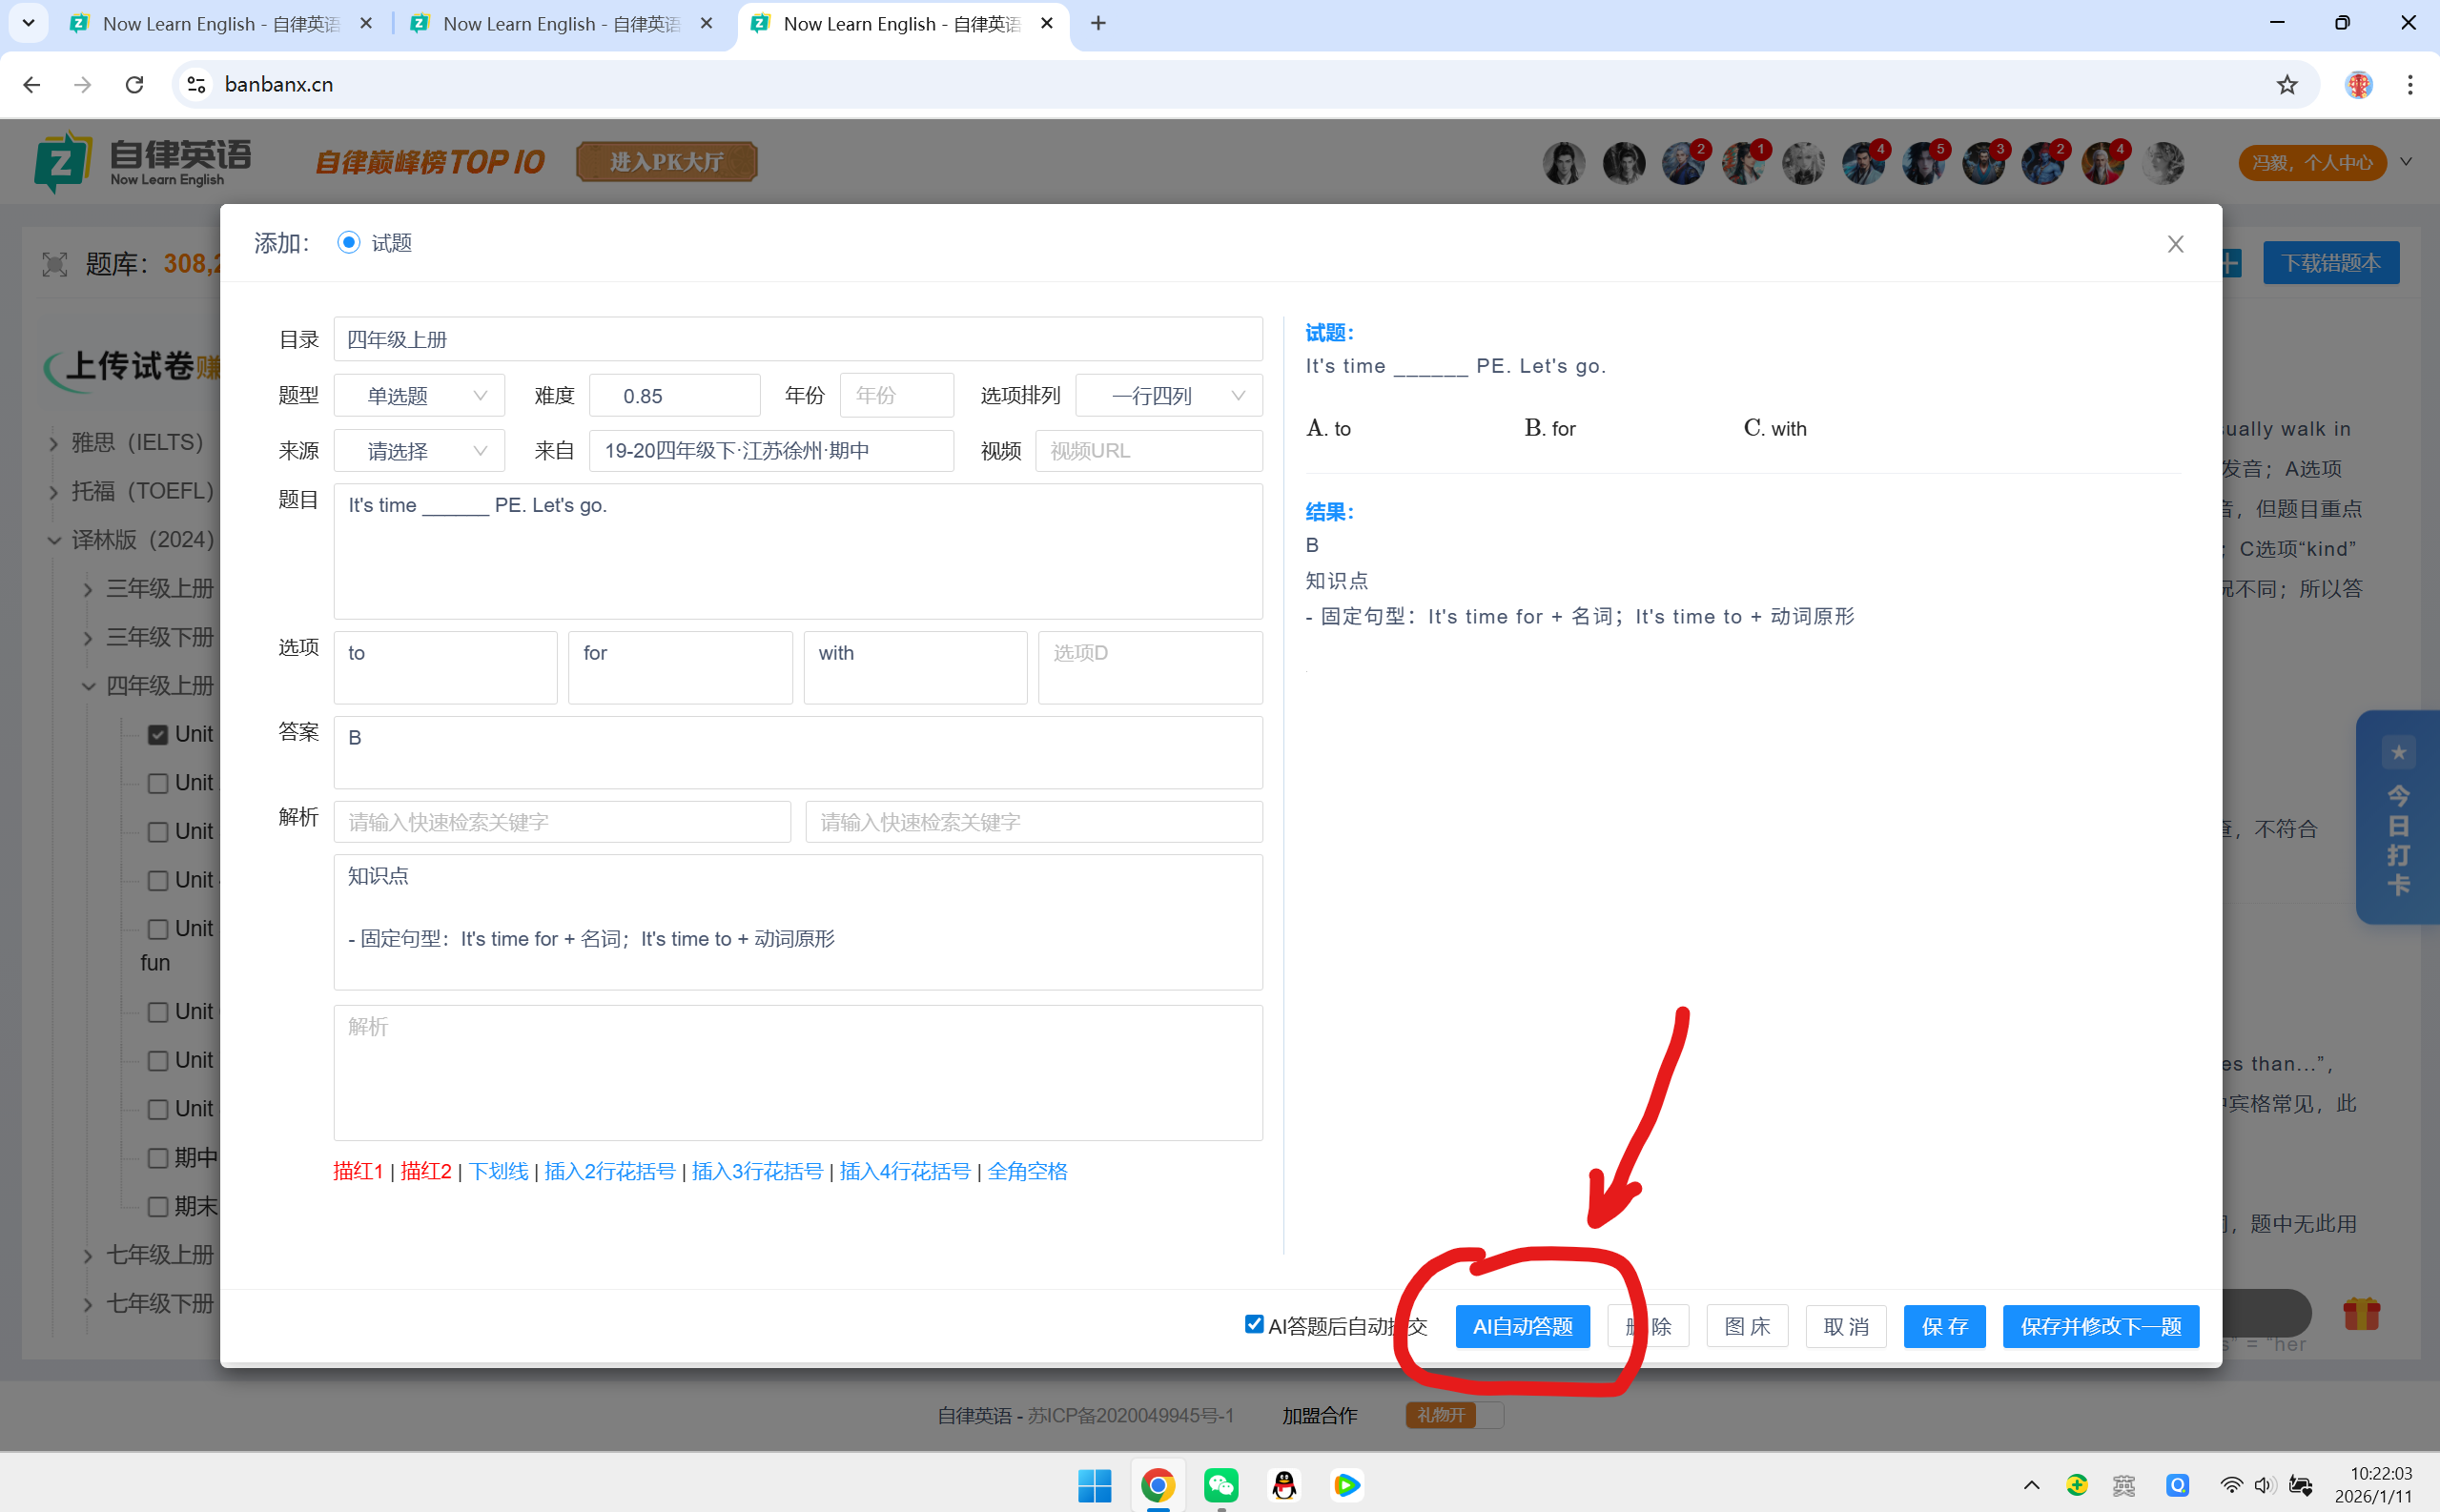2440x1512 pixels.
Task: Open the 选项排列 一行四列 dropdown
Action: tap(1168, 396)
